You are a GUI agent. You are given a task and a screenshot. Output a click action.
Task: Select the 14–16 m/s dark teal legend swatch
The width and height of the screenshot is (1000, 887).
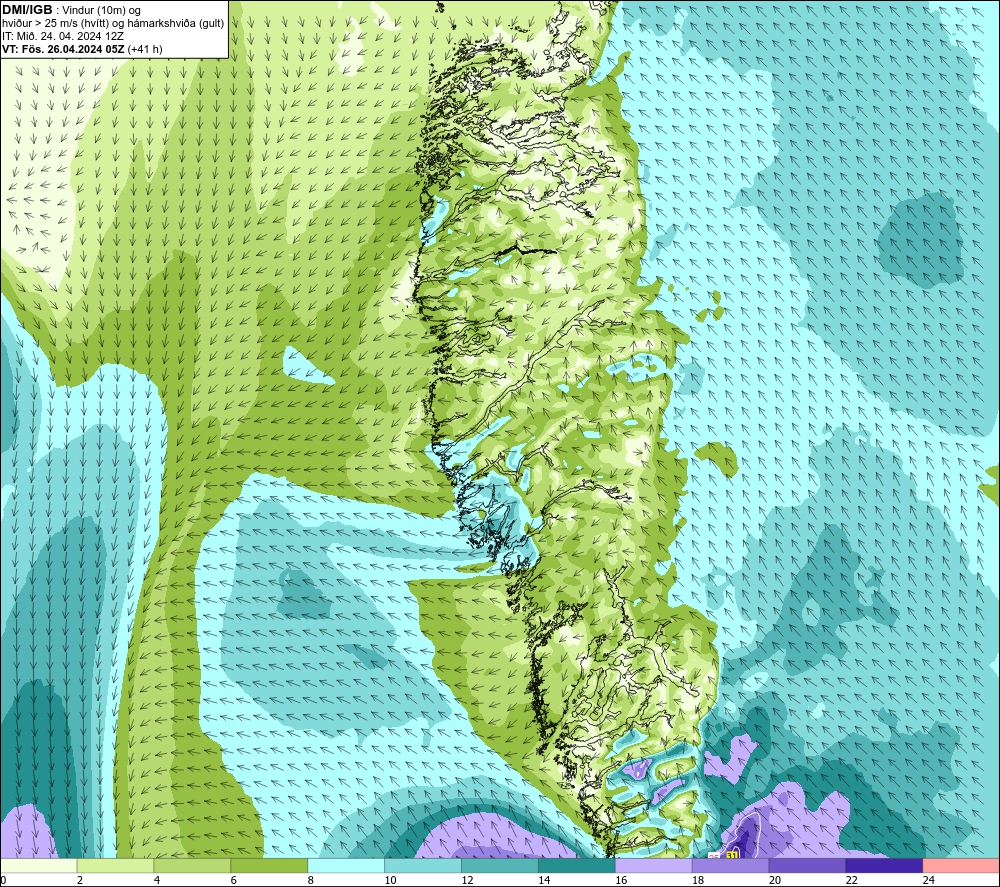(577, 866)
